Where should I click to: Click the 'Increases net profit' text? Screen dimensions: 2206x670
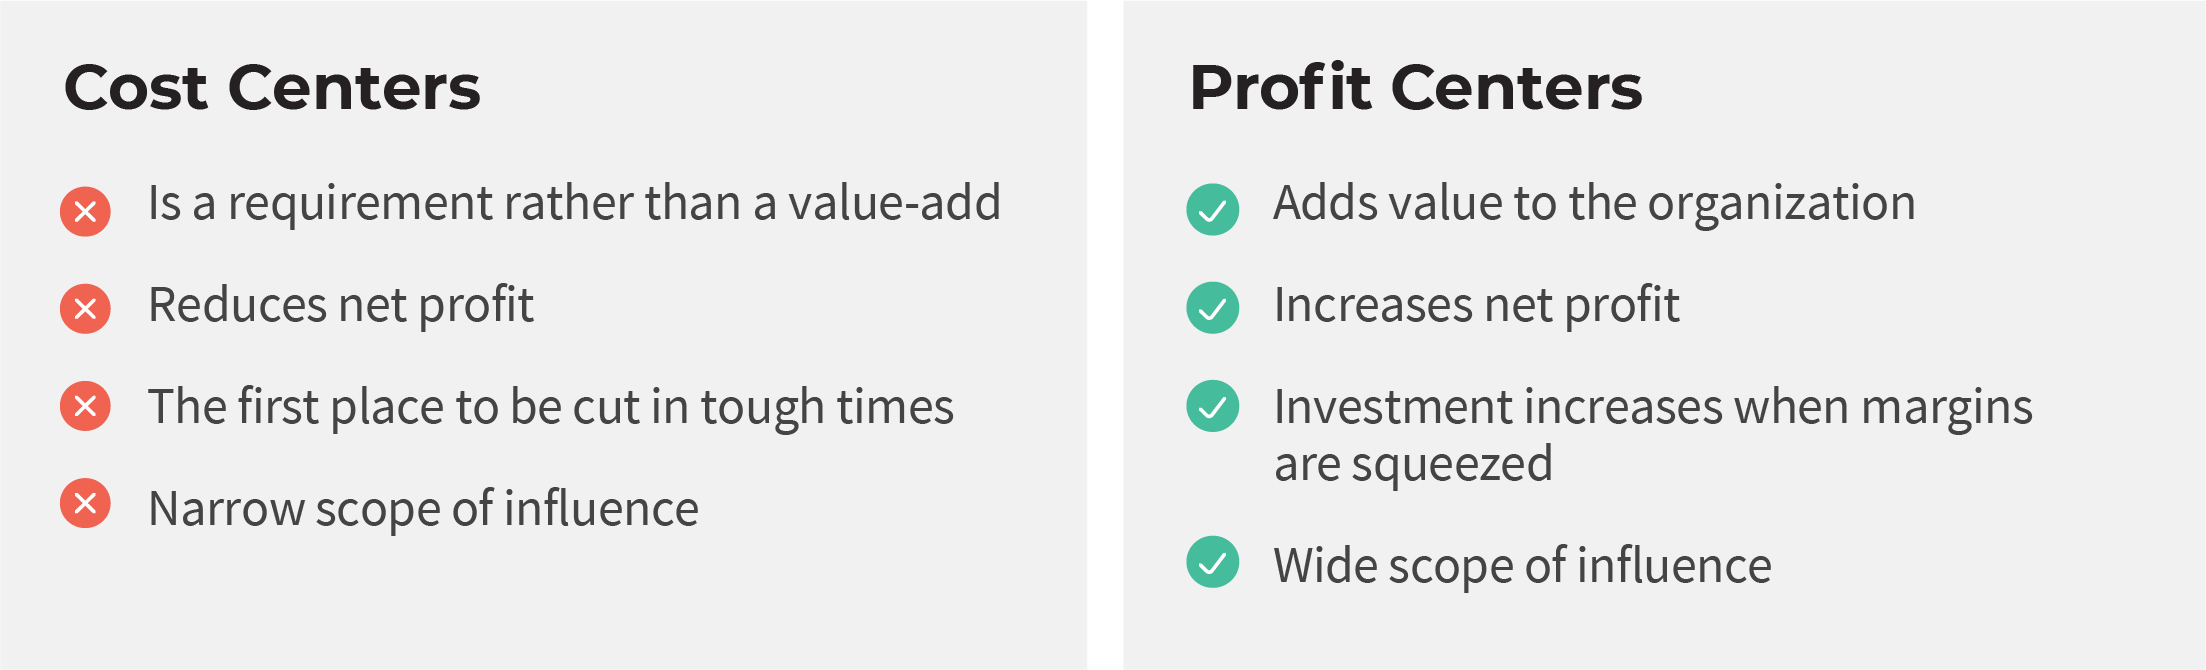[x=1476, y=306]
